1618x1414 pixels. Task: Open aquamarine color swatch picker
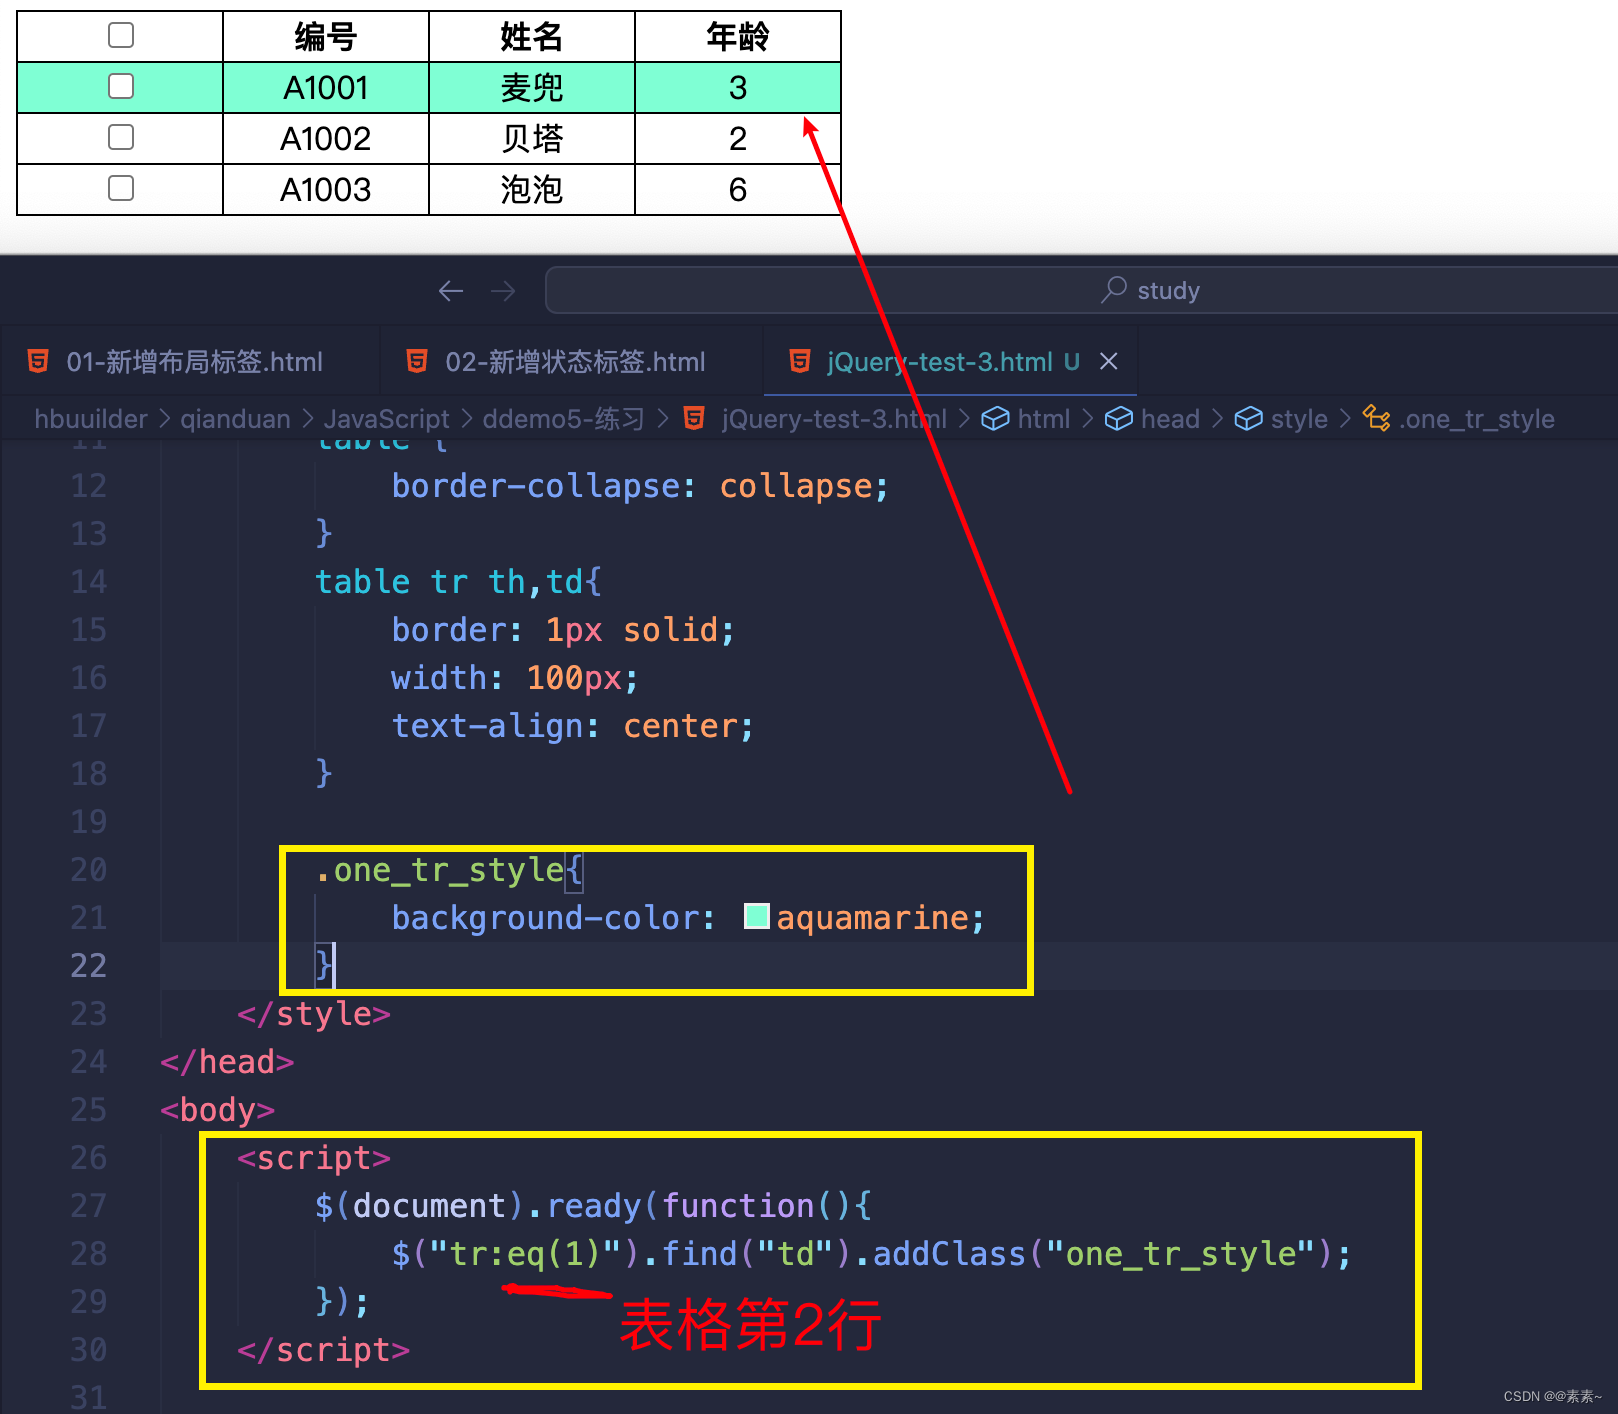pyautogui.click(x=757, y=916)
